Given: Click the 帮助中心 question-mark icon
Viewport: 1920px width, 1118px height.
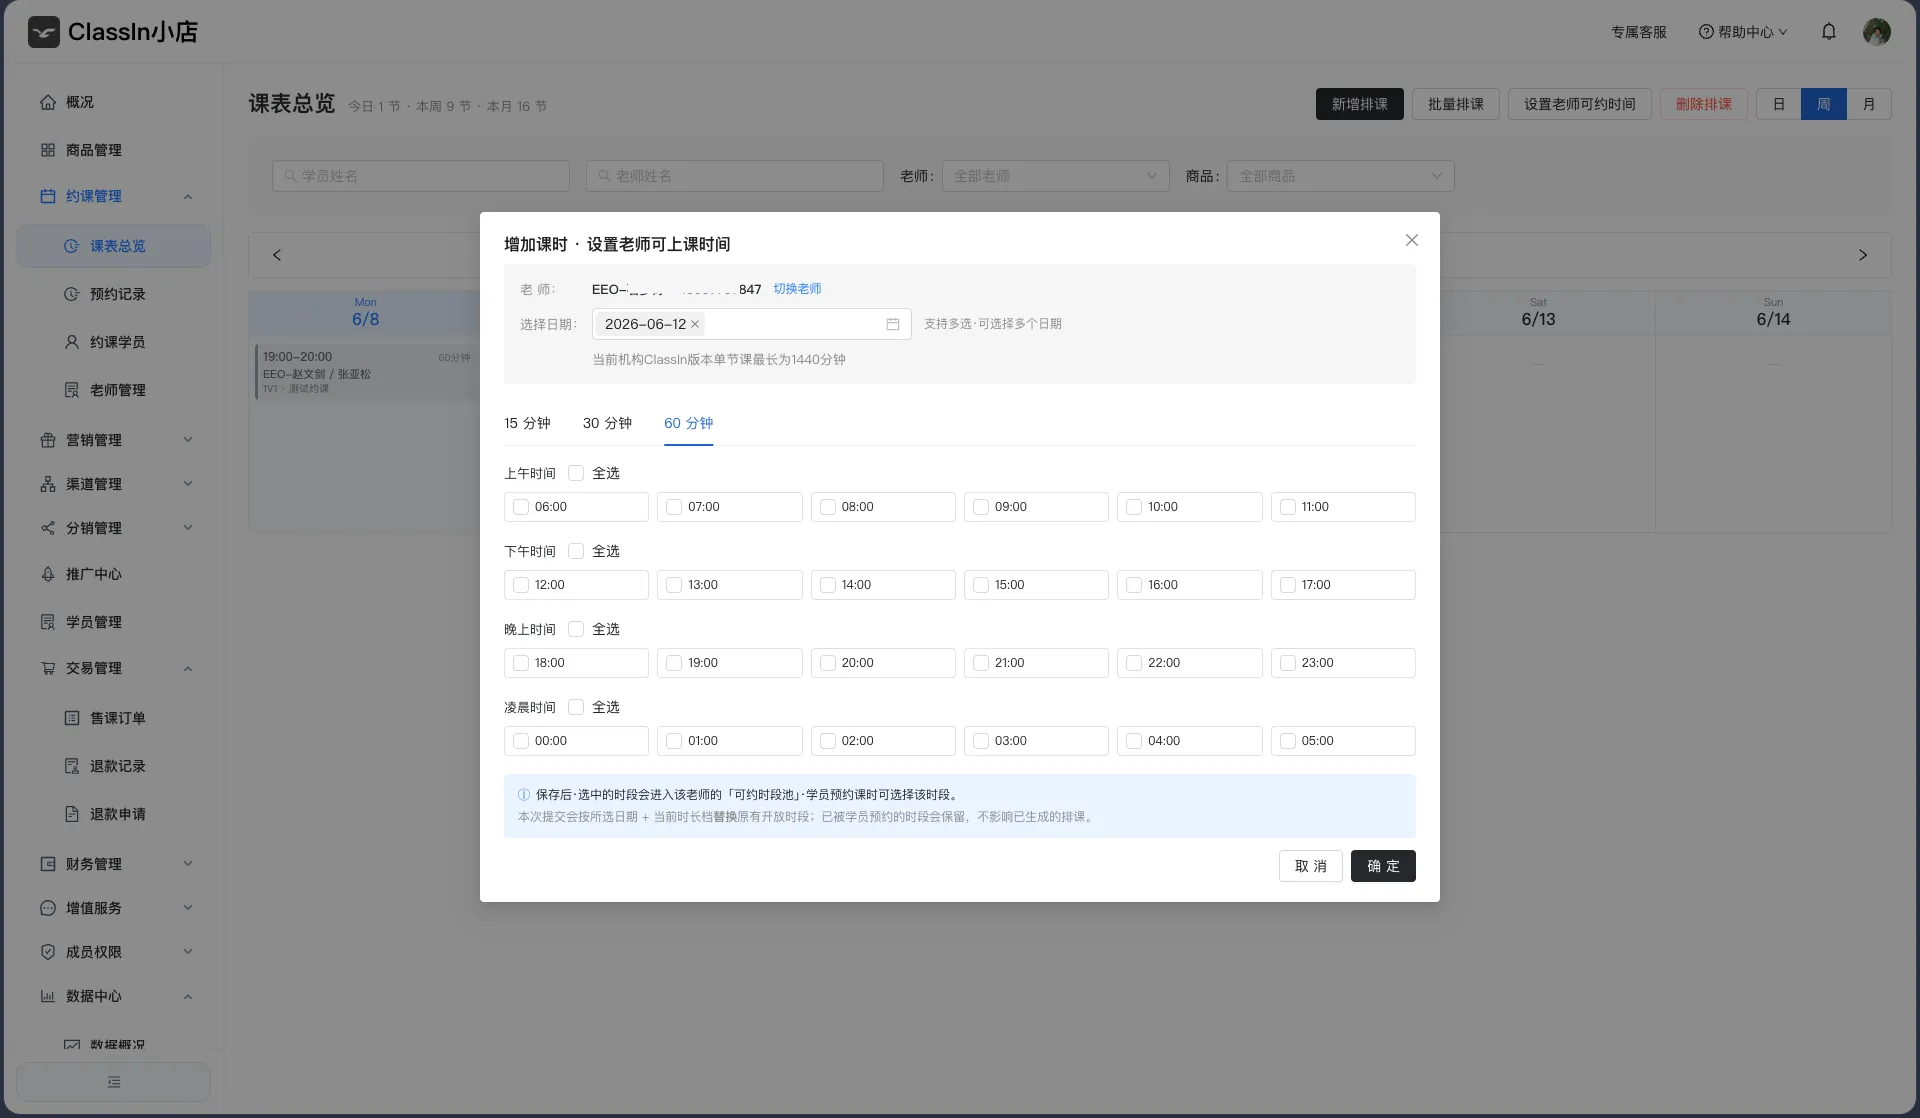Looking at the screenshot, I should coord(1706,32).
